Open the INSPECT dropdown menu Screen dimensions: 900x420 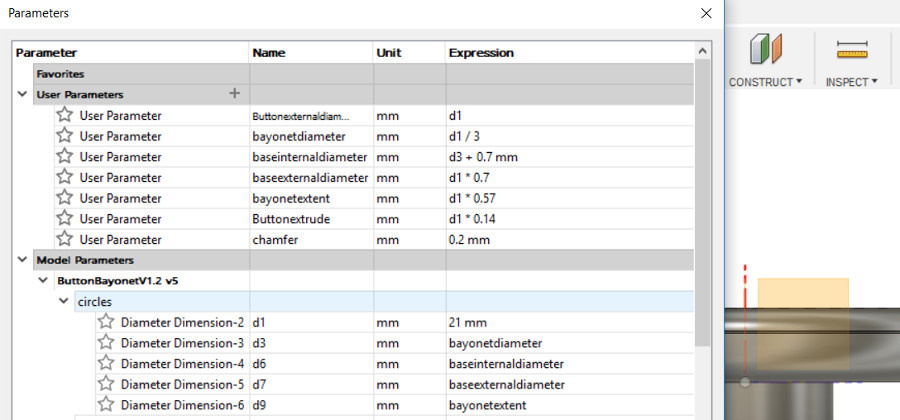(x=852, y=82)
